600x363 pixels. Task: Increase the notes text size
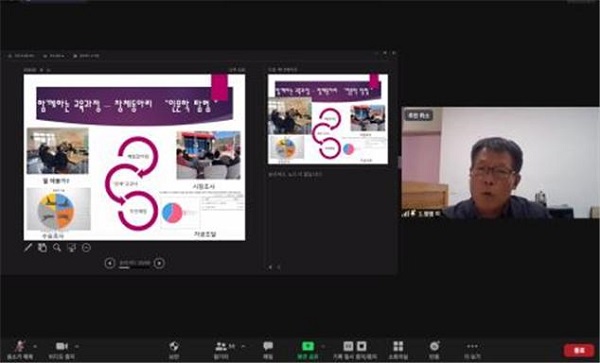click(x=271, y=267)
